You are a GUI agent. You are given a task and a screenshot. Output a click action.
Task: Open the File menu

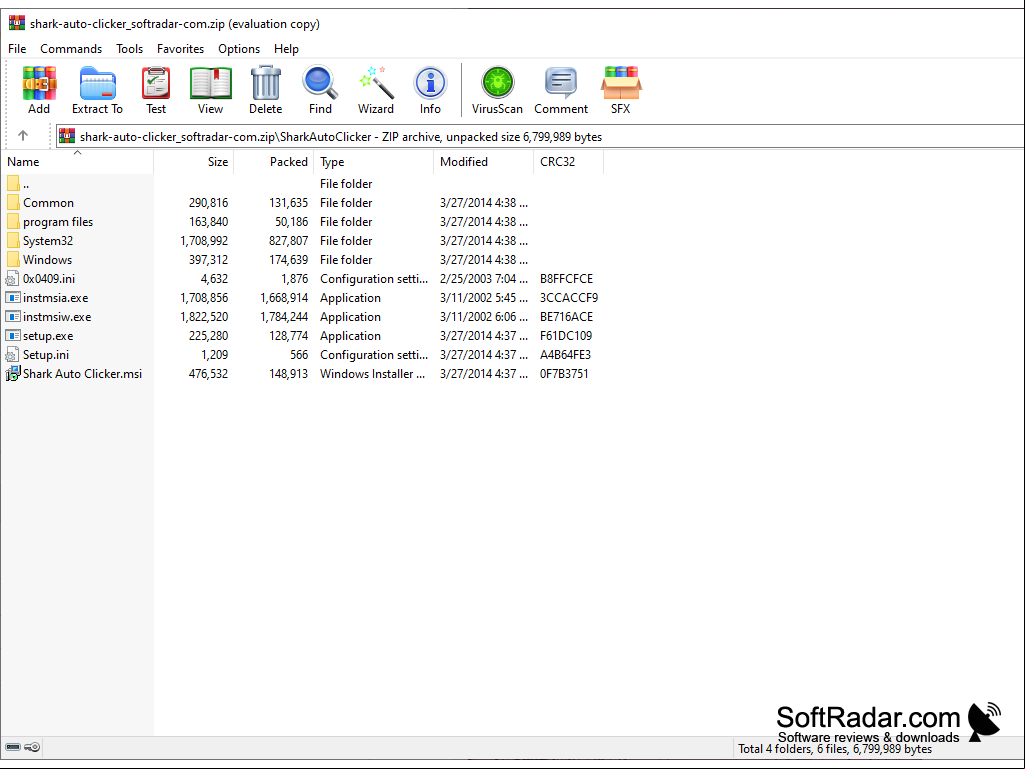coord(17,48)
